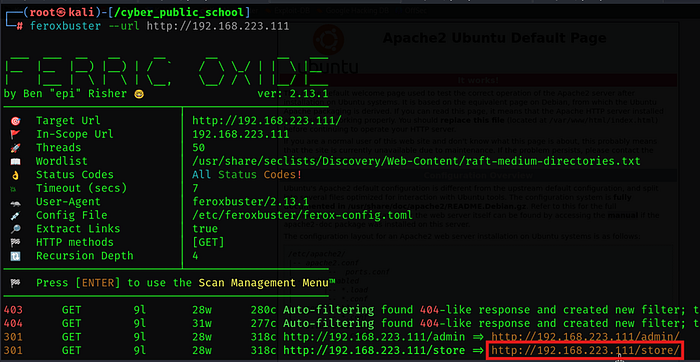Image resolution: width=700 pixels, height=362 pixels.
Task: Click the Wordlist label
Action: click(62, 162)
